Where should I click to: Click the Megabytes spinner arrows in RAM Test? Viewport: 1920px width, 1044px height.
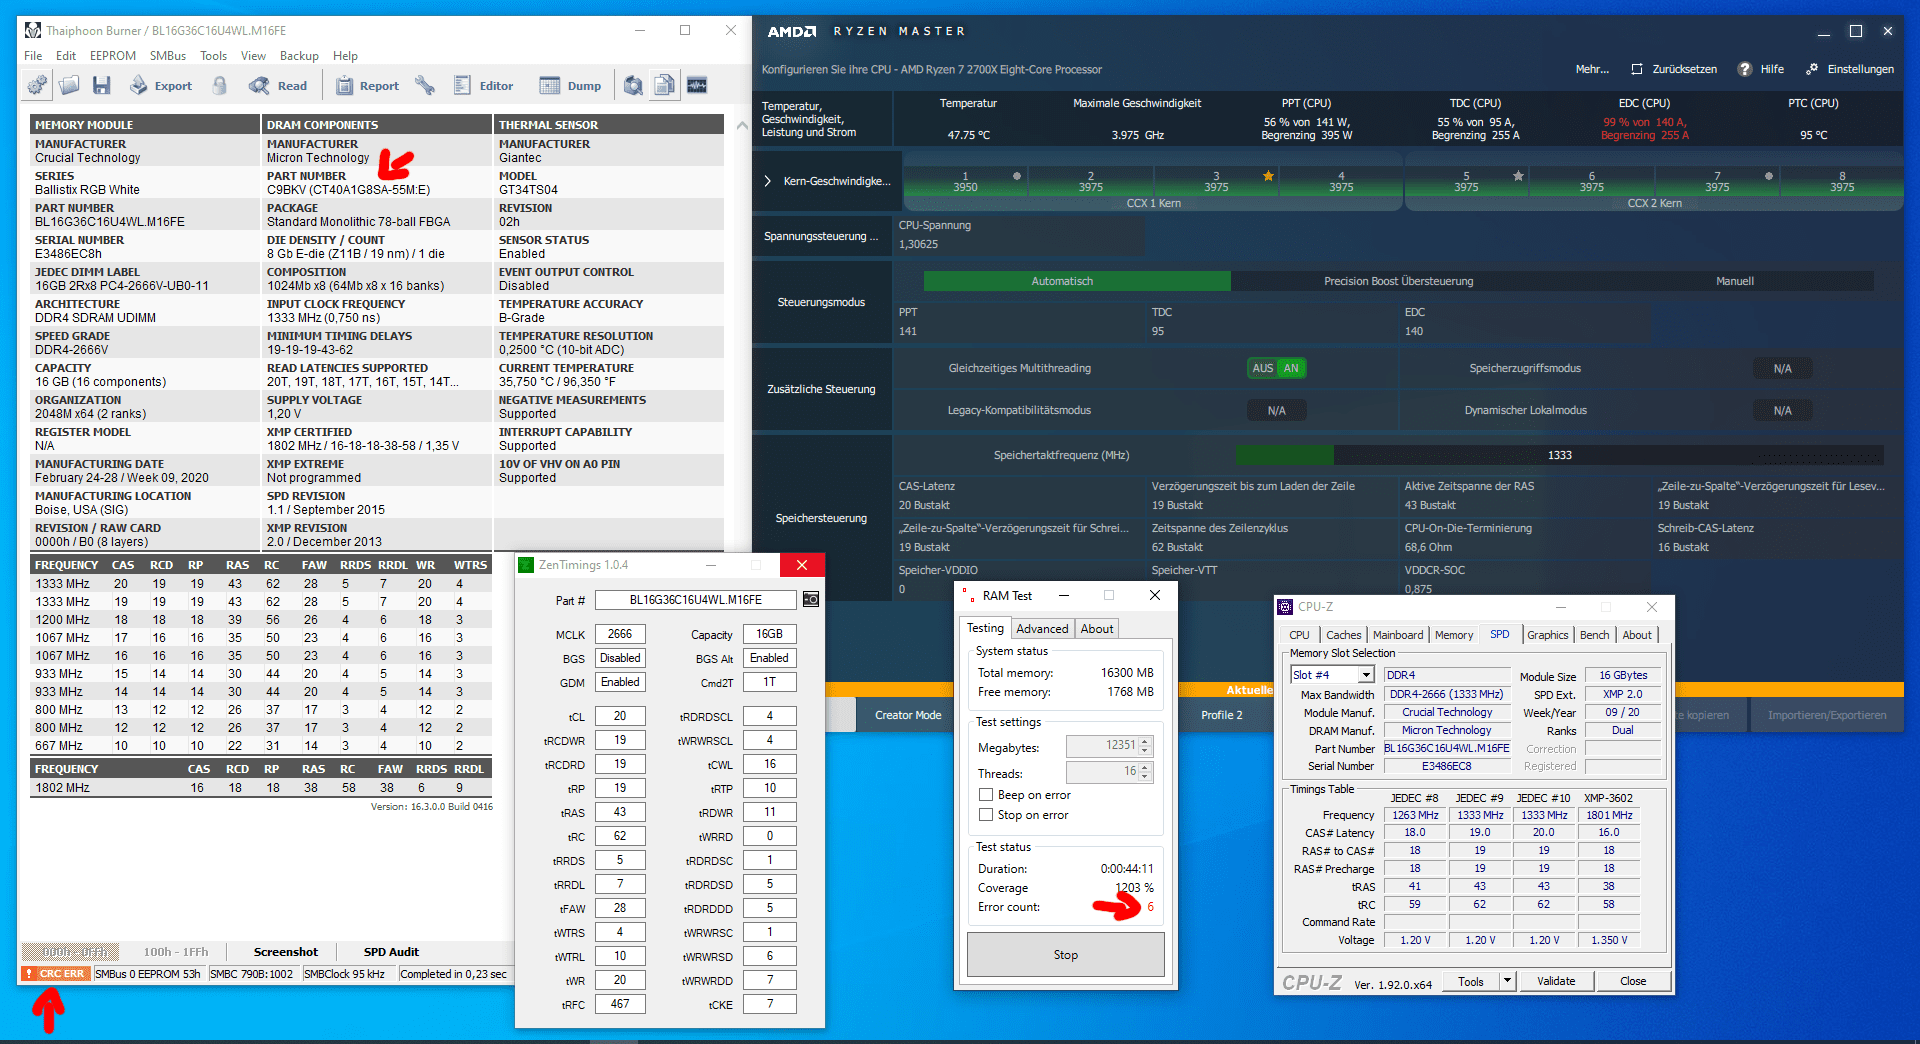pyautogui.click(x=1146, y=746)
